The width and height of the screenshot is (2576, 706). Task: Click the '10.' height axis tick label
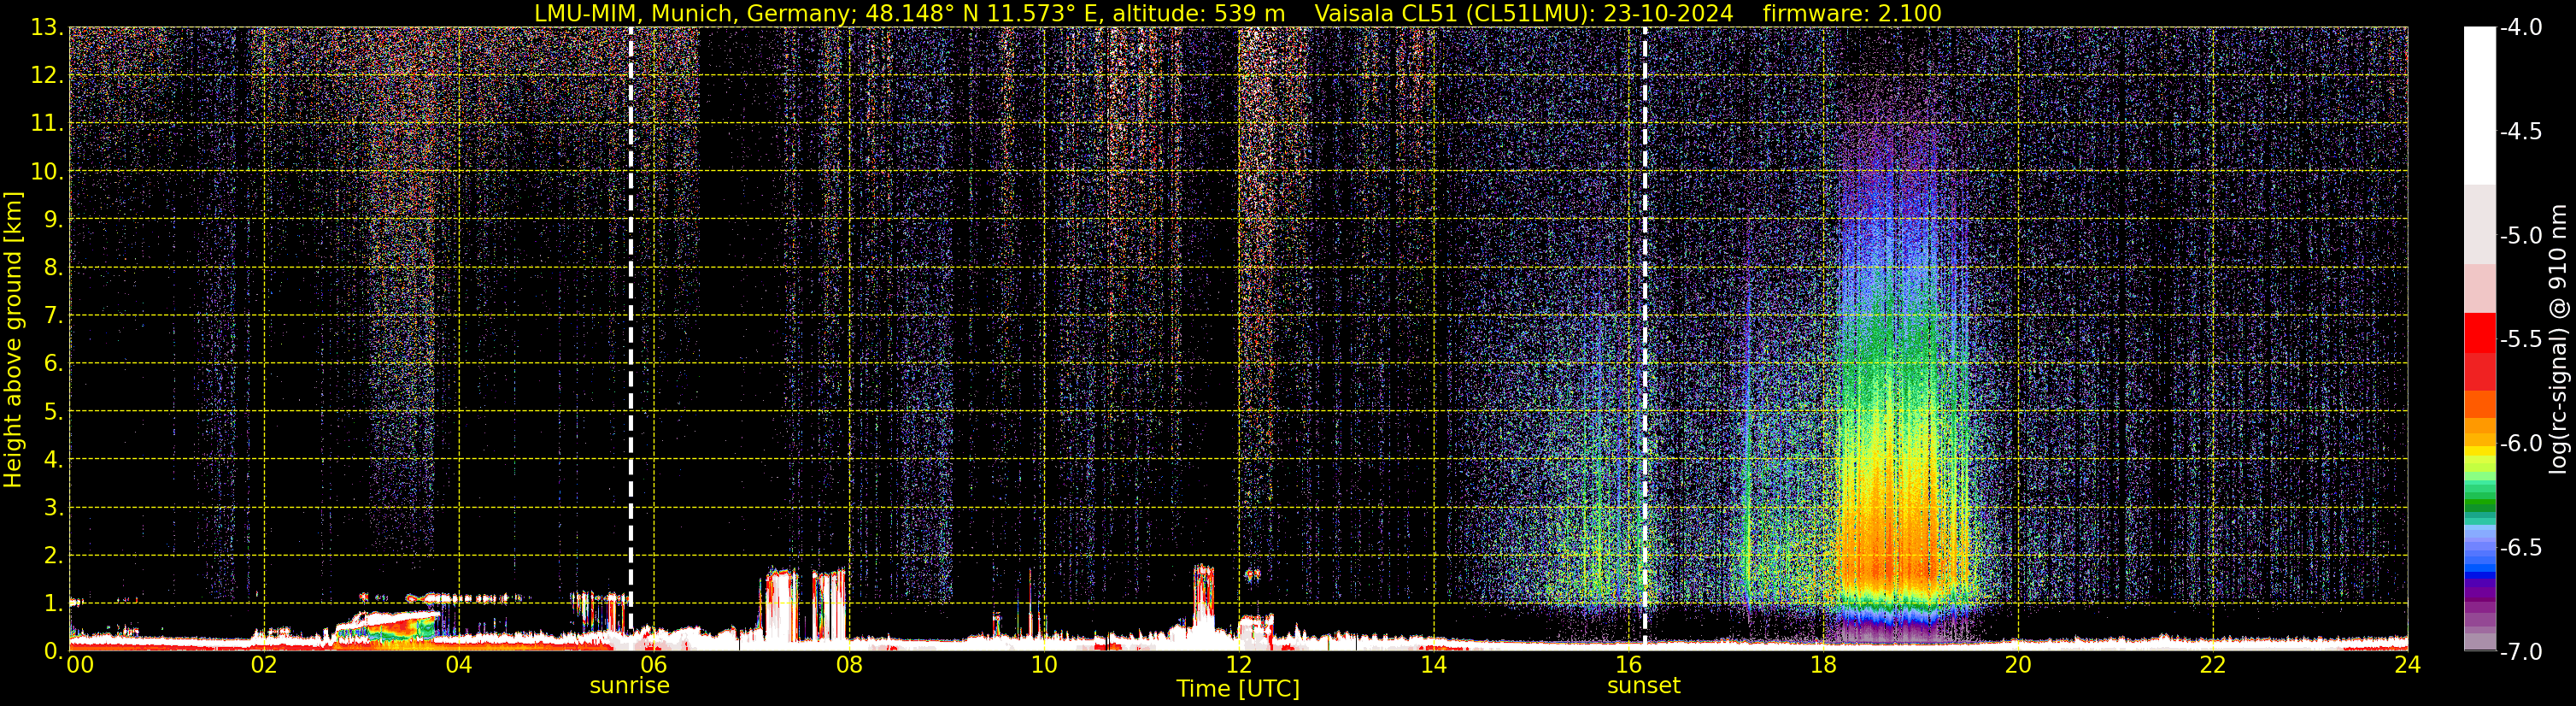(x=47, y=172)
